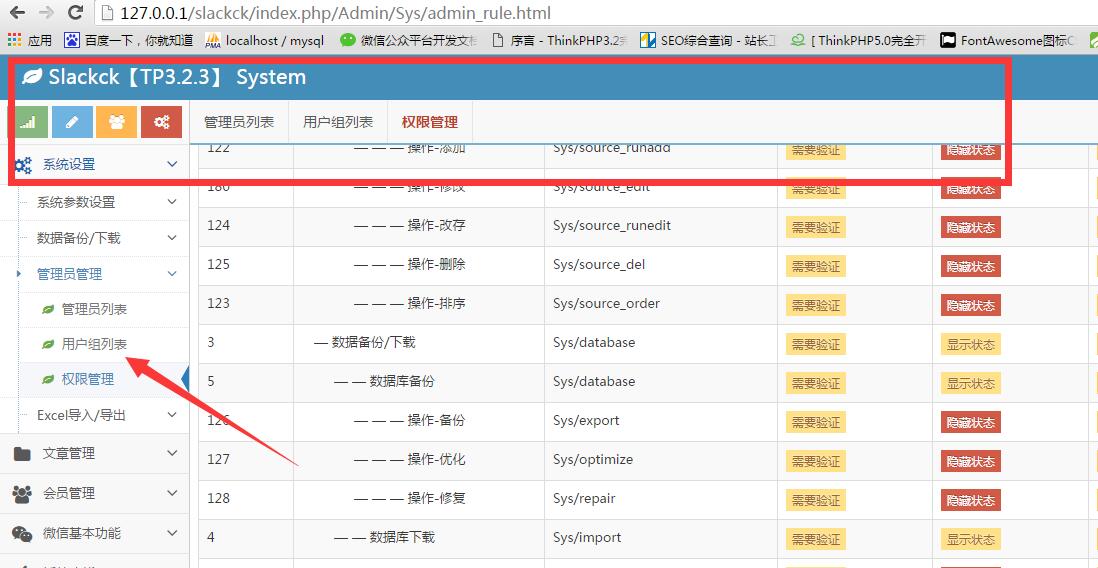Toggle 显示状态 badge for Sys/import row

pos(970,539)
